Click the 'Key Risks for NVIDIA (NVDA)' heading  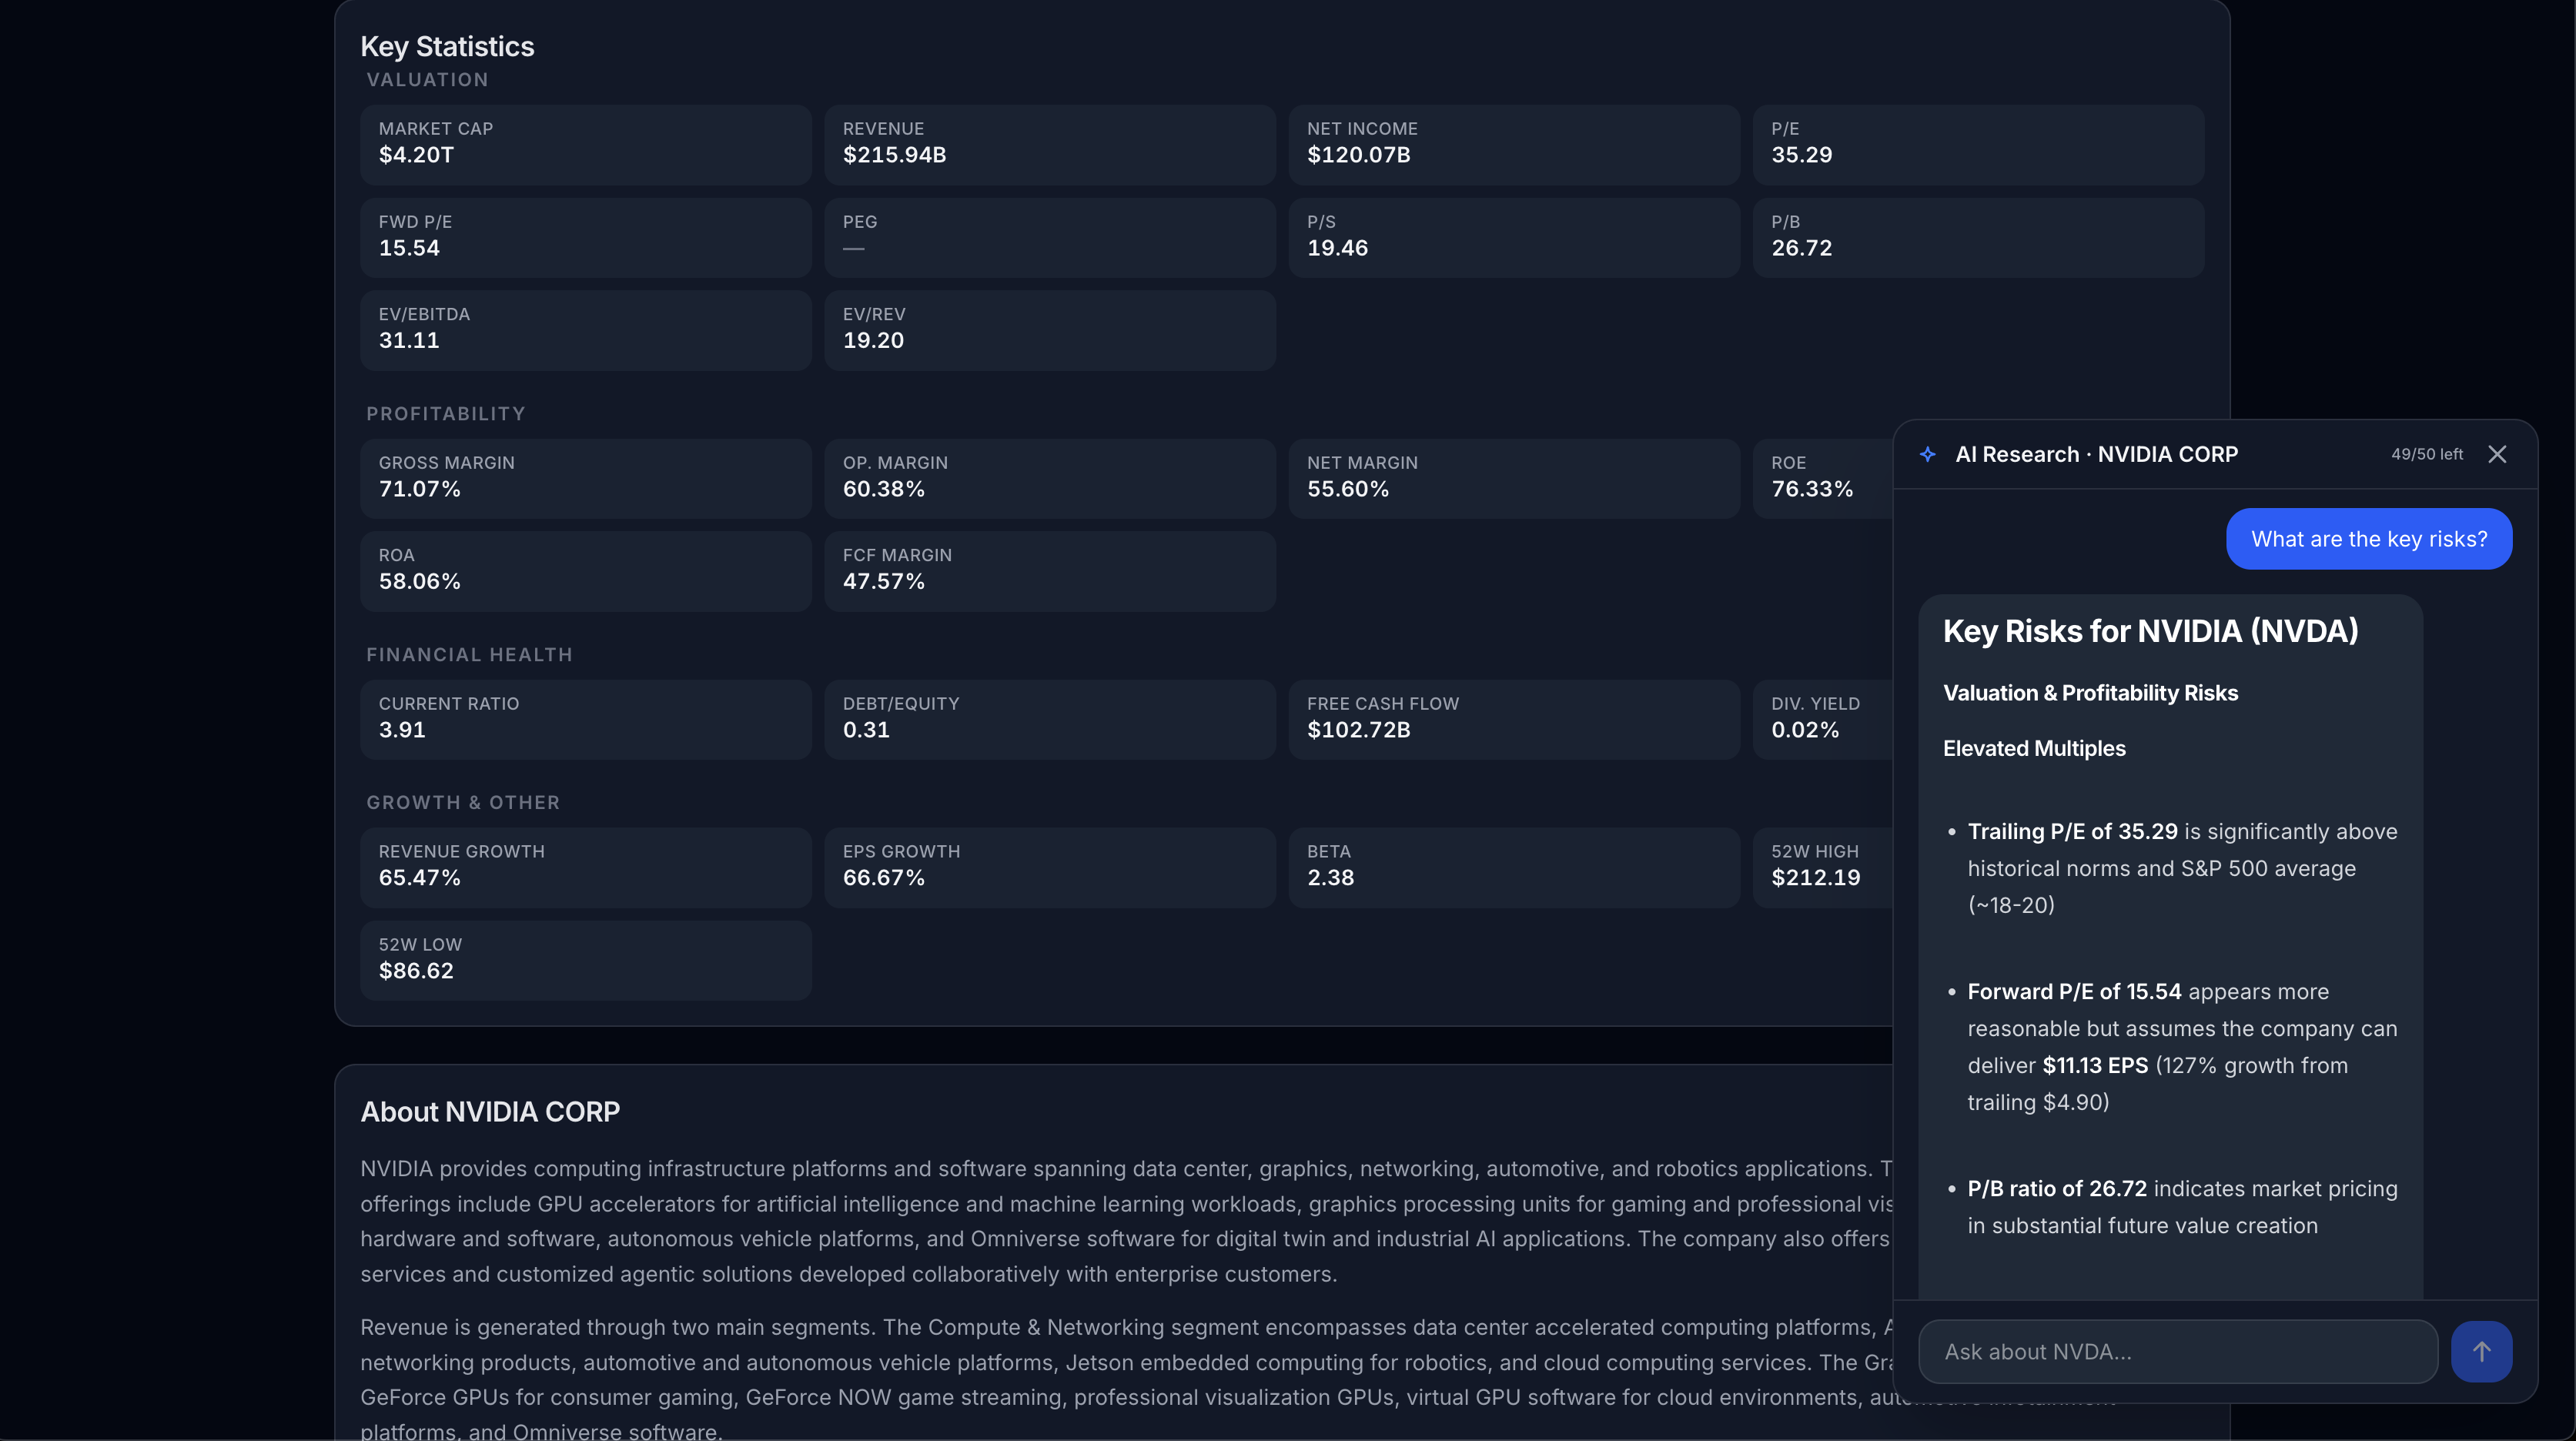(x=2150, y=631)
